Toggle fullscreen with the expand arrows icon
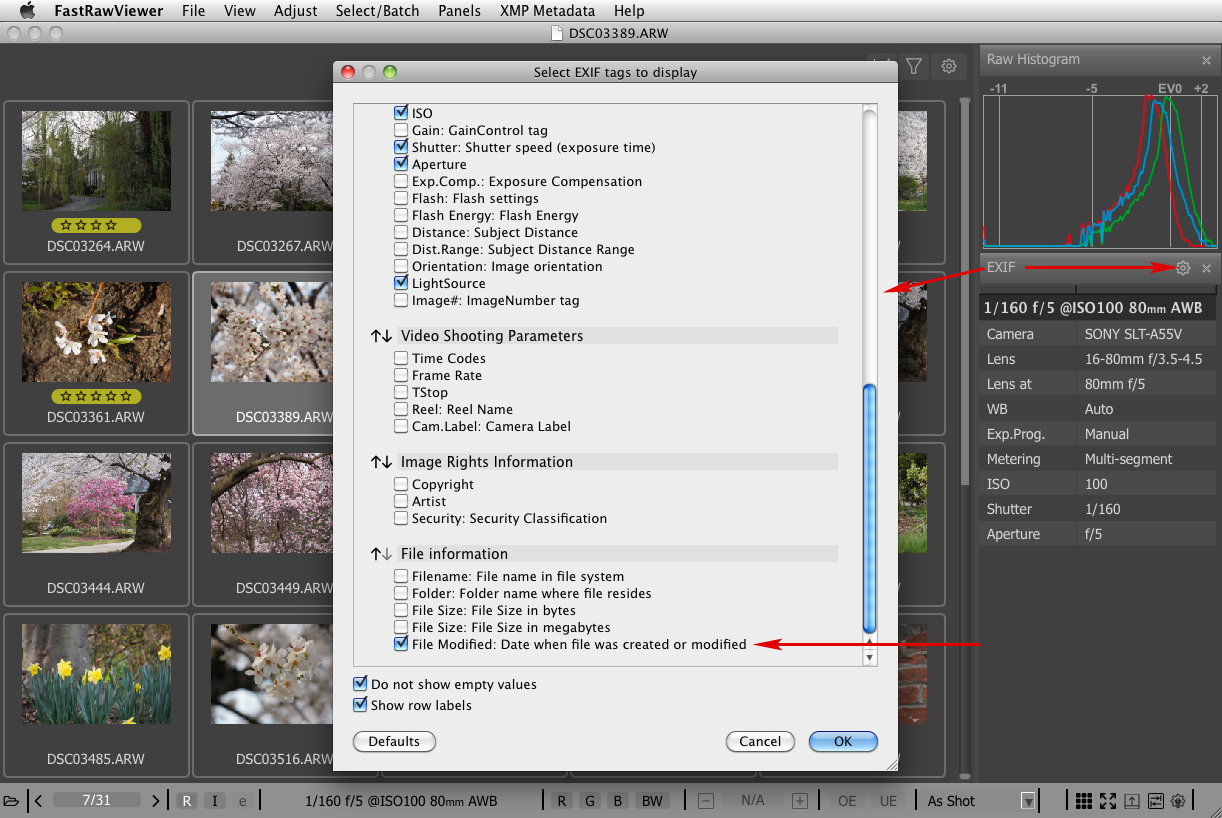 point(1108,801)
